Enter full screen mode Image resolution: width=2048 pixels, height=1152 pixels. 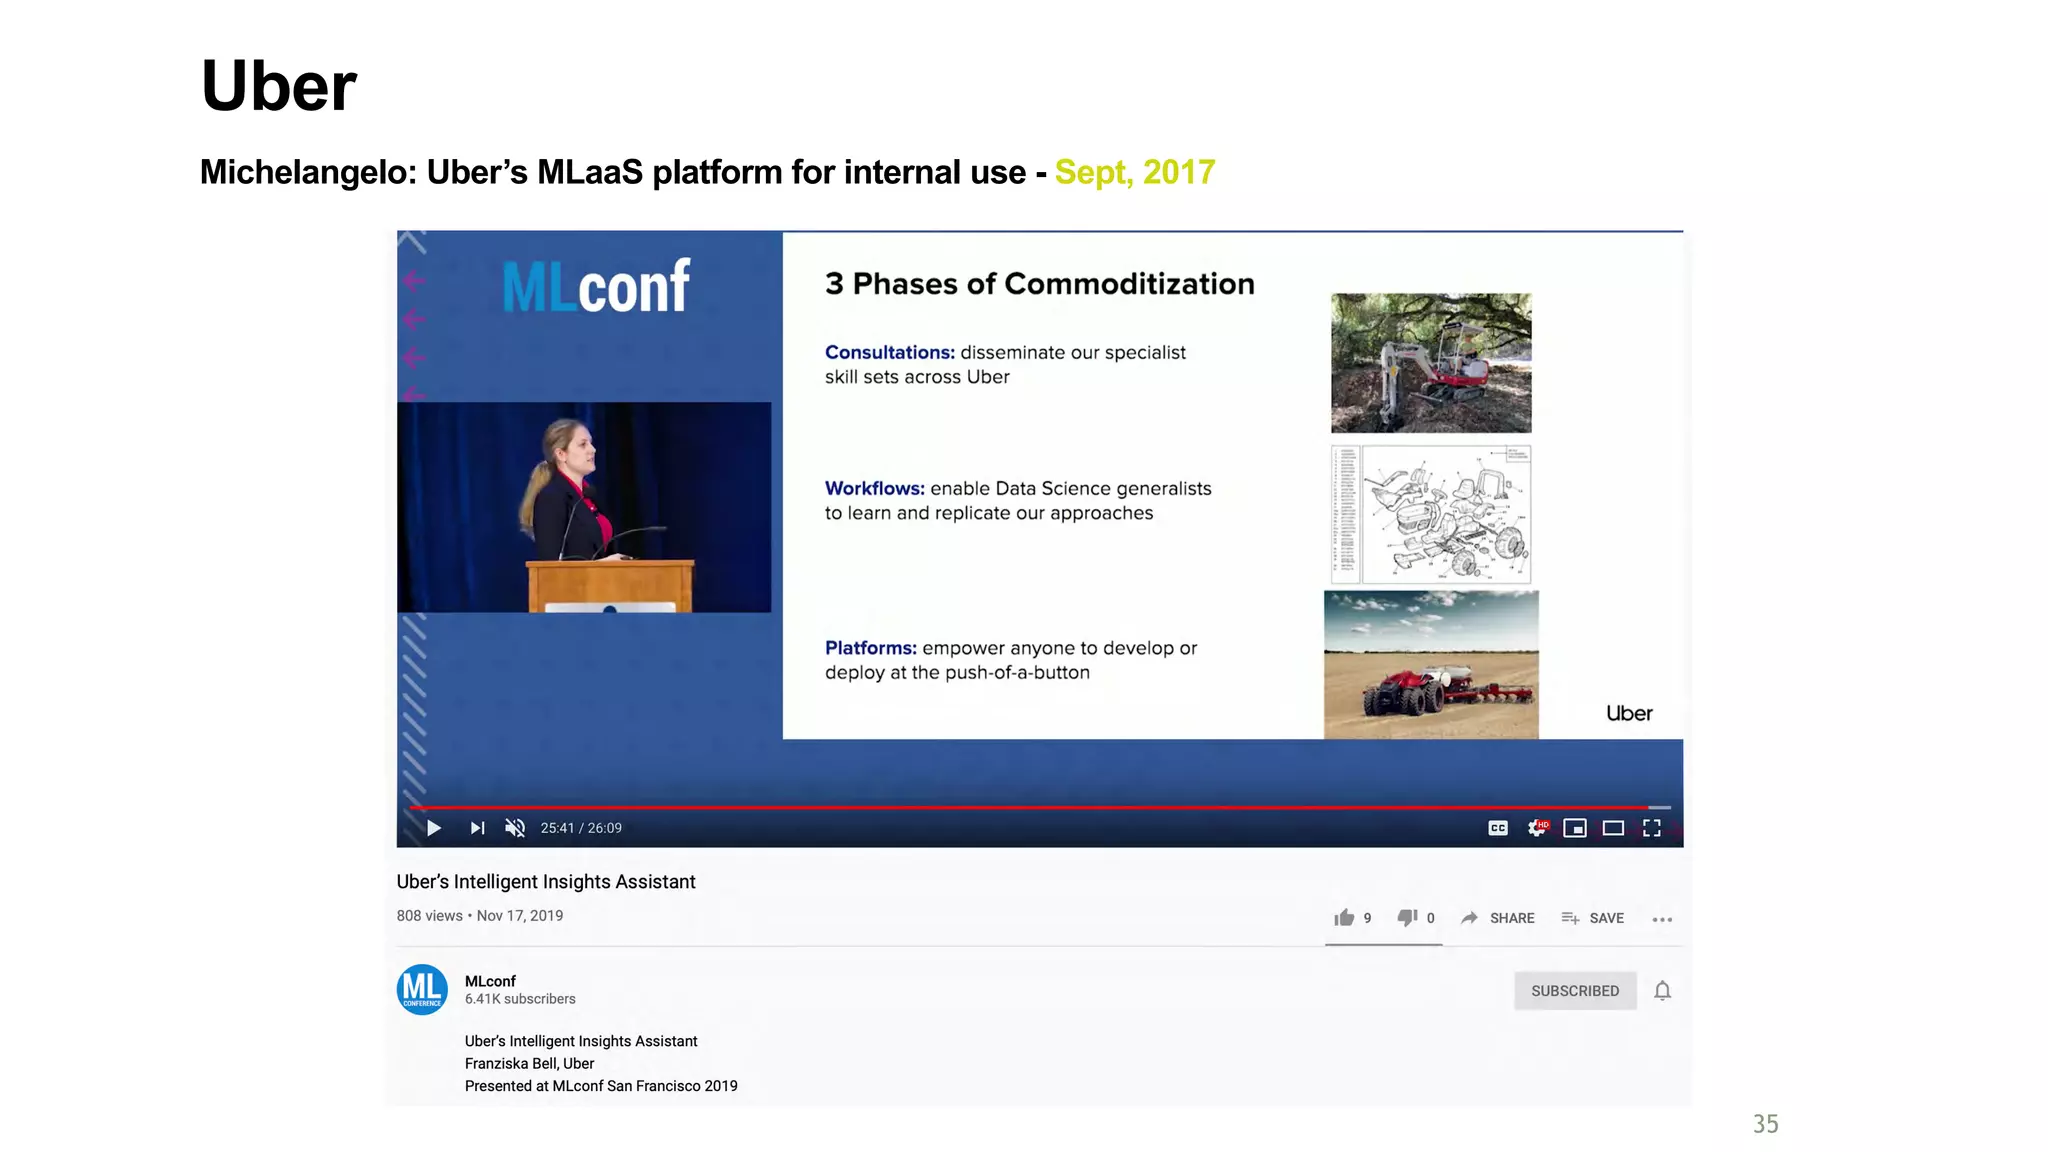1652,828
